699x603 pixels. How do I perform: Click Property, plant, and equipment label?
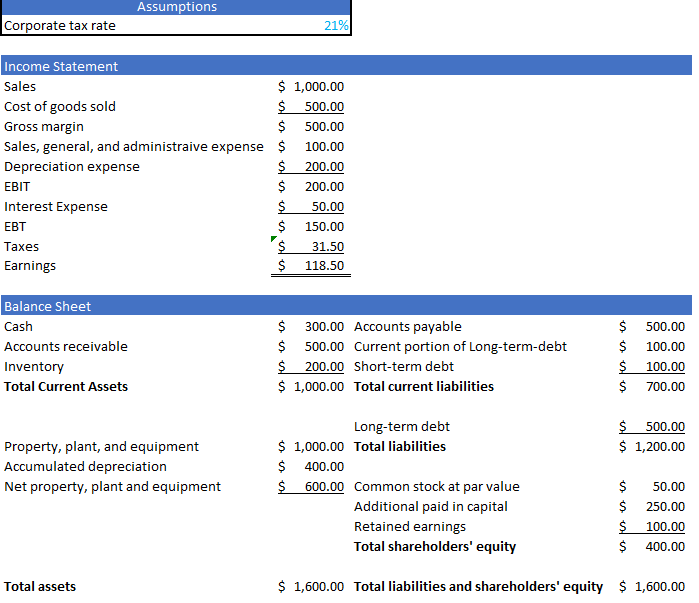pyautogui.click(x=101, y=447)
